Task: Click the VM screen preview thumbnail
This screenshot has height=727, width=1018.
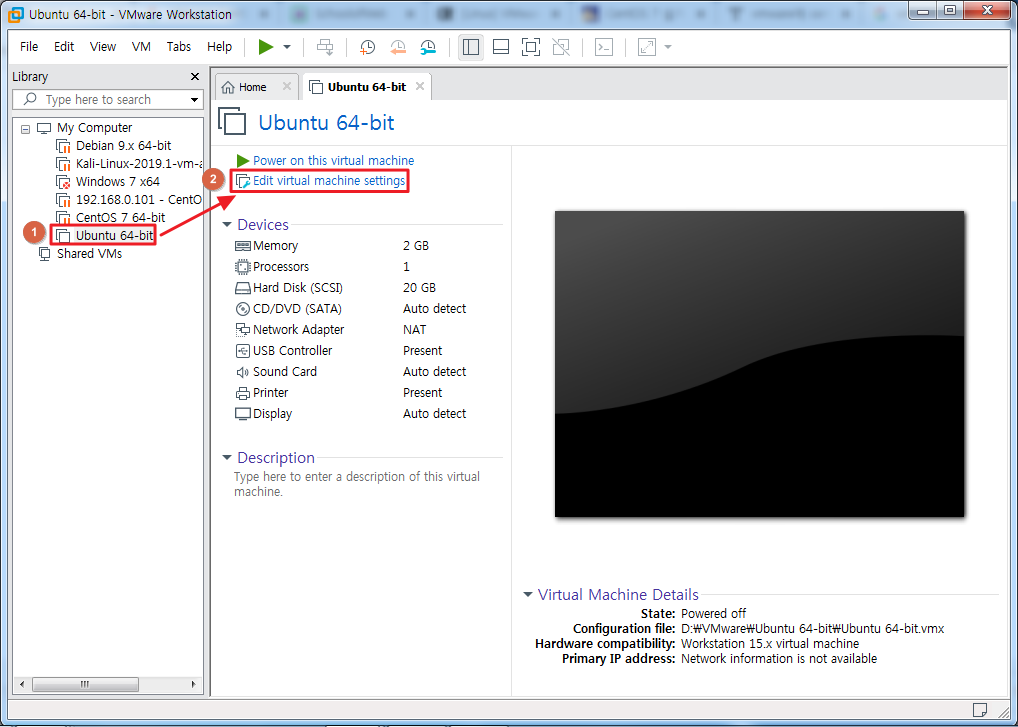Action: tap(760, 364)
